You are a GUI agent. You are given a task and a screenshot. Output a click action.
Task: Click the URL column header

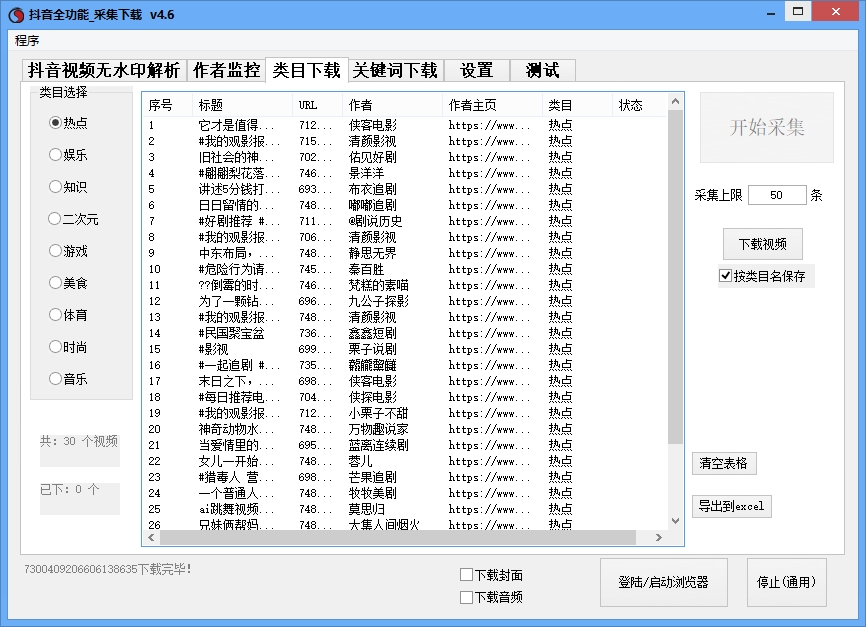click(x=318, y=105)
